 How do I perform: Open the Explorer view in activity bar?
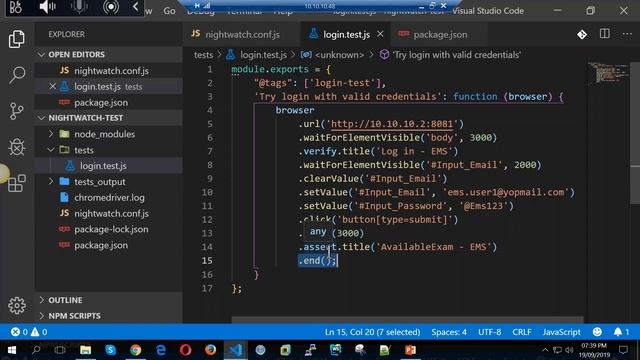click(17, 39)
